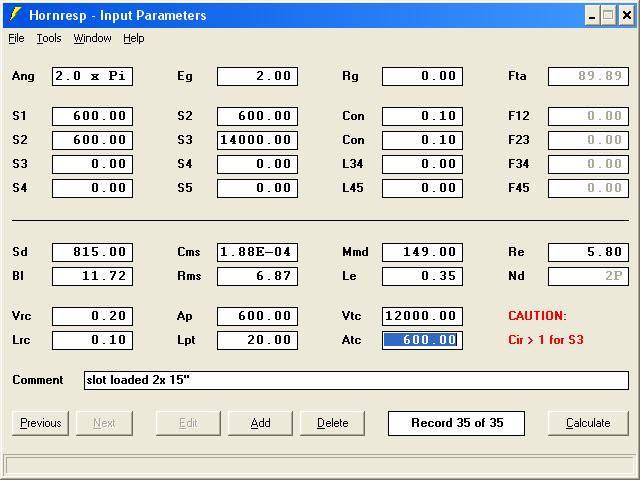Click the Comment label

38,380
